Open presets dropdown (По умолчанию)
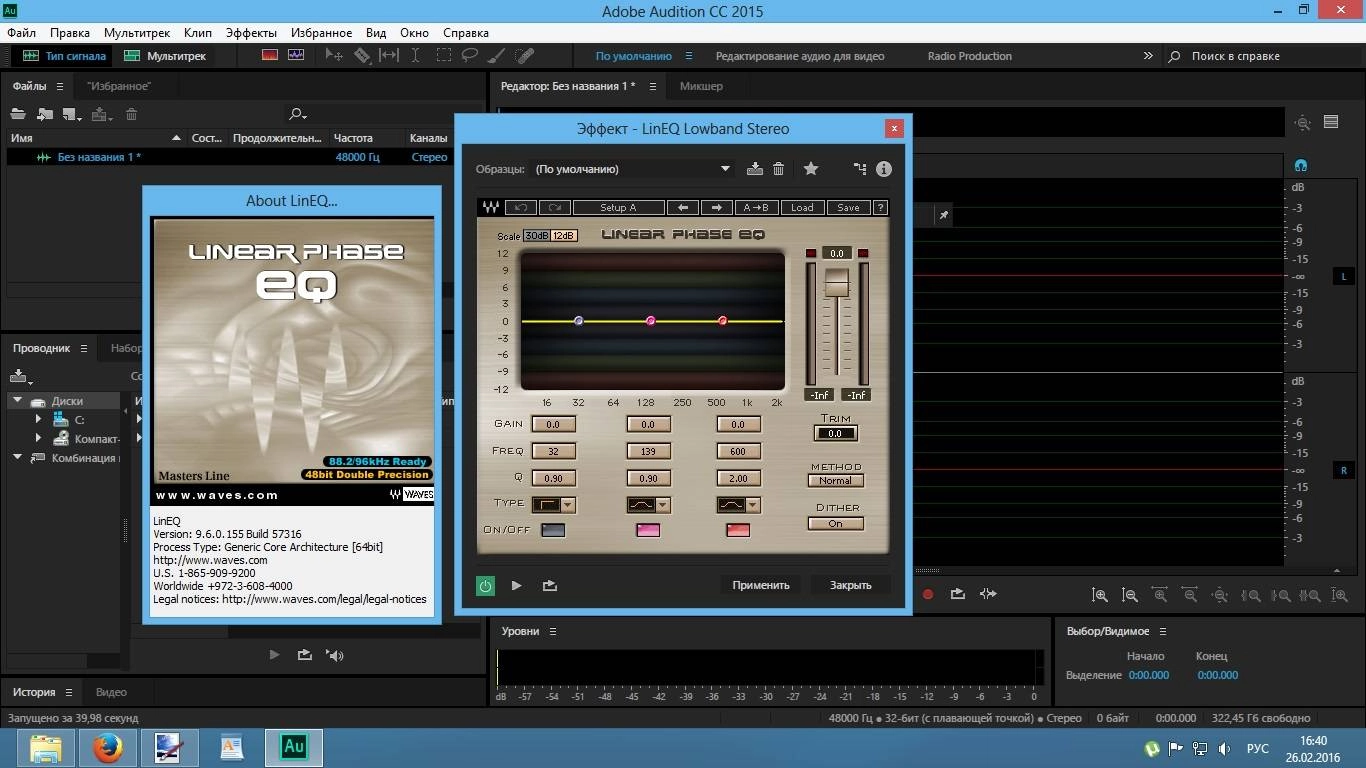 click(x=632, y=169)
